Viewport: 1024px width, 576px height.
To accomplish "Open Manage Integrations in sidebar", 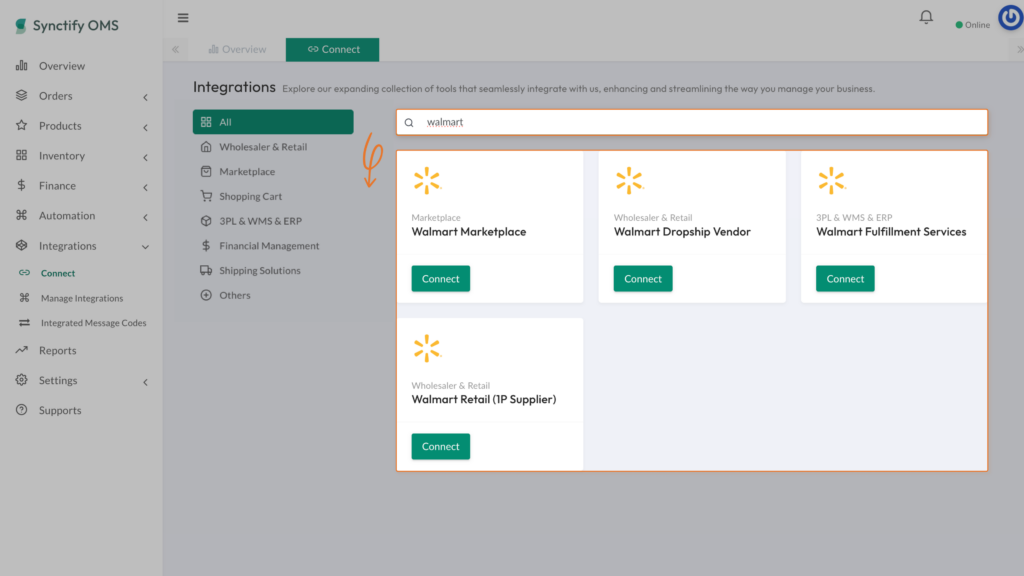I will tap(82, 298).
